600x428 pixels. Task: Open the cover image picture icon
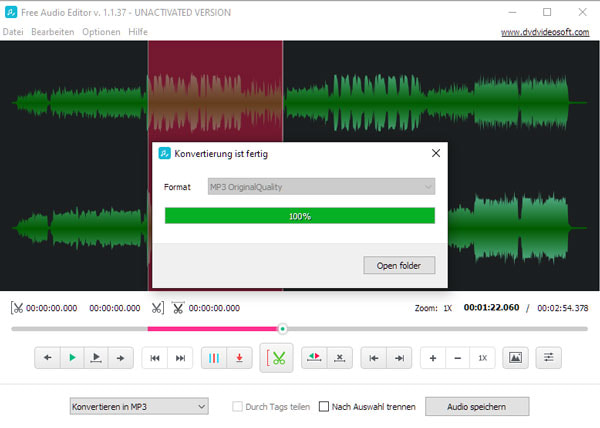coord(515,357)
